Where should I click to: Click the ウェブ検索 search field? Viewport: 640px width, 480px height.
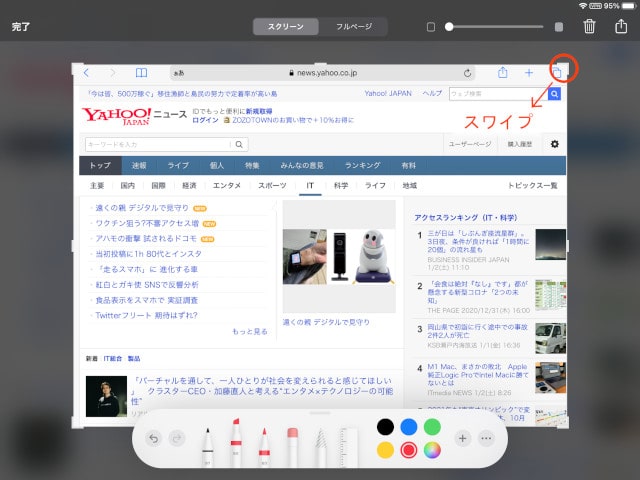click(x=498, y=94)
